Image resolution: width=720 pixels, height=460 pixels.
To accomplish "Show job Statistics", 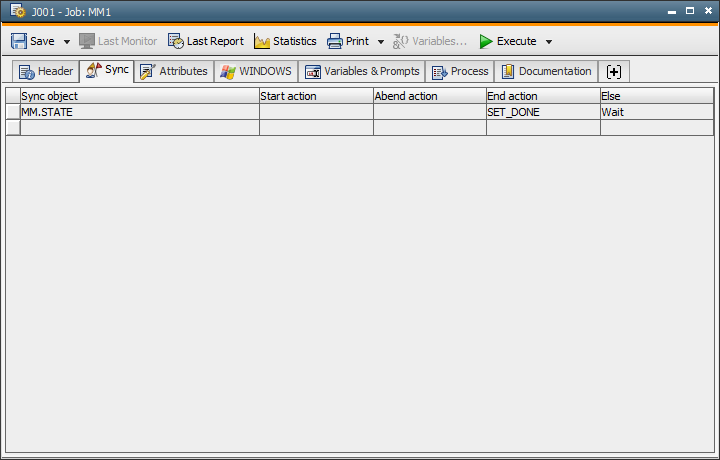I will tap(285, 41).
